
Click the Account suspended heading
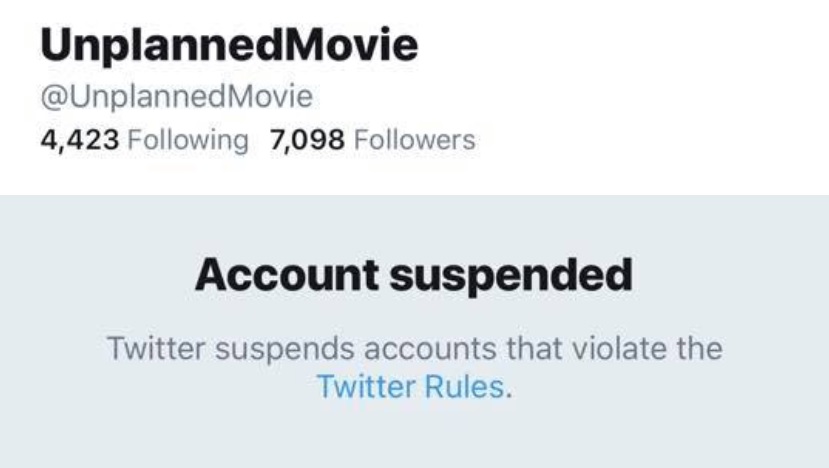point(414,275)
